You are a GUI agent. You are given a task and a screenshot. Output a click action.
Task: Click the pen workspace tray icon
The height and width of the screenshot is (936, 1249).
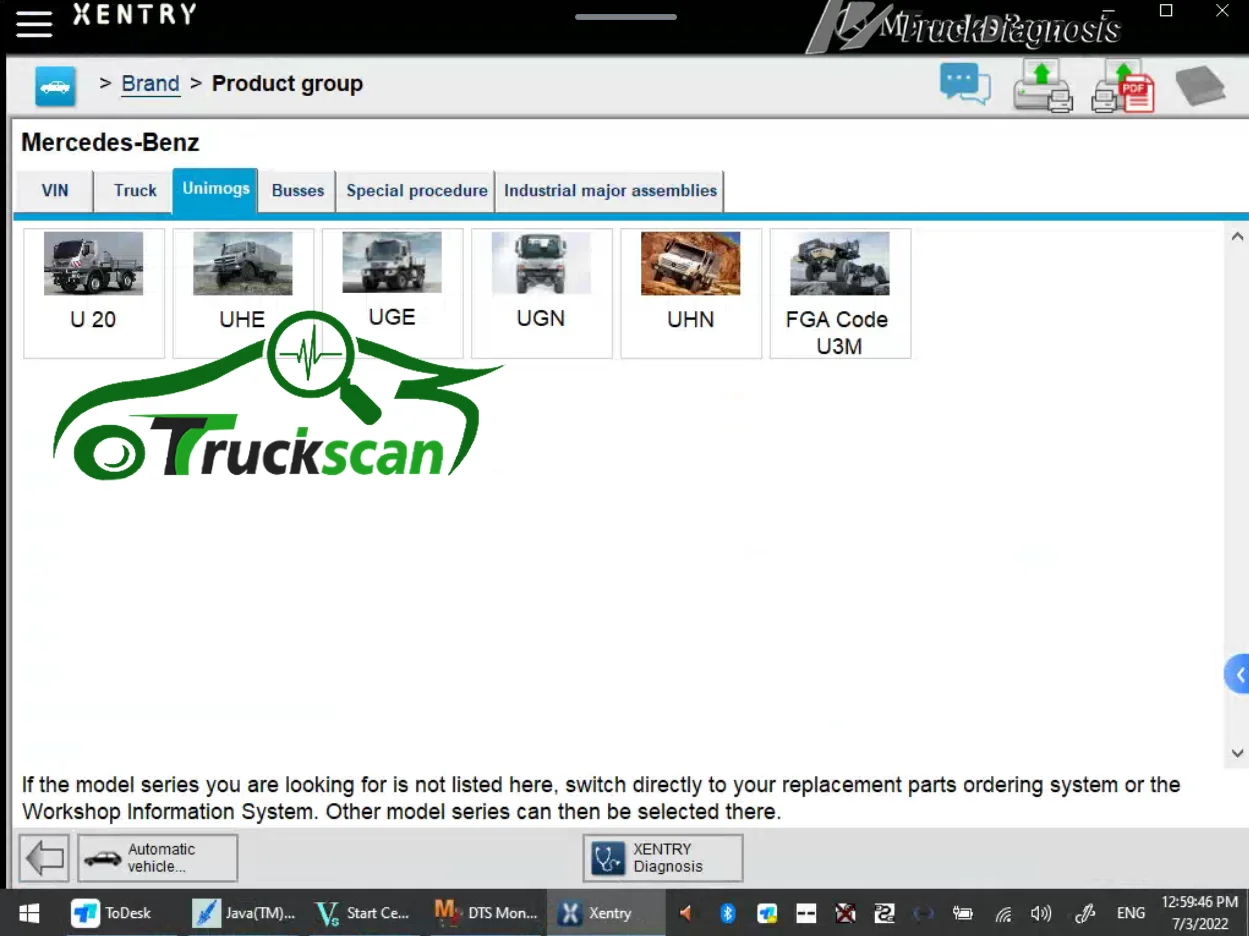pyautogui.click(x=1085, y=913)
